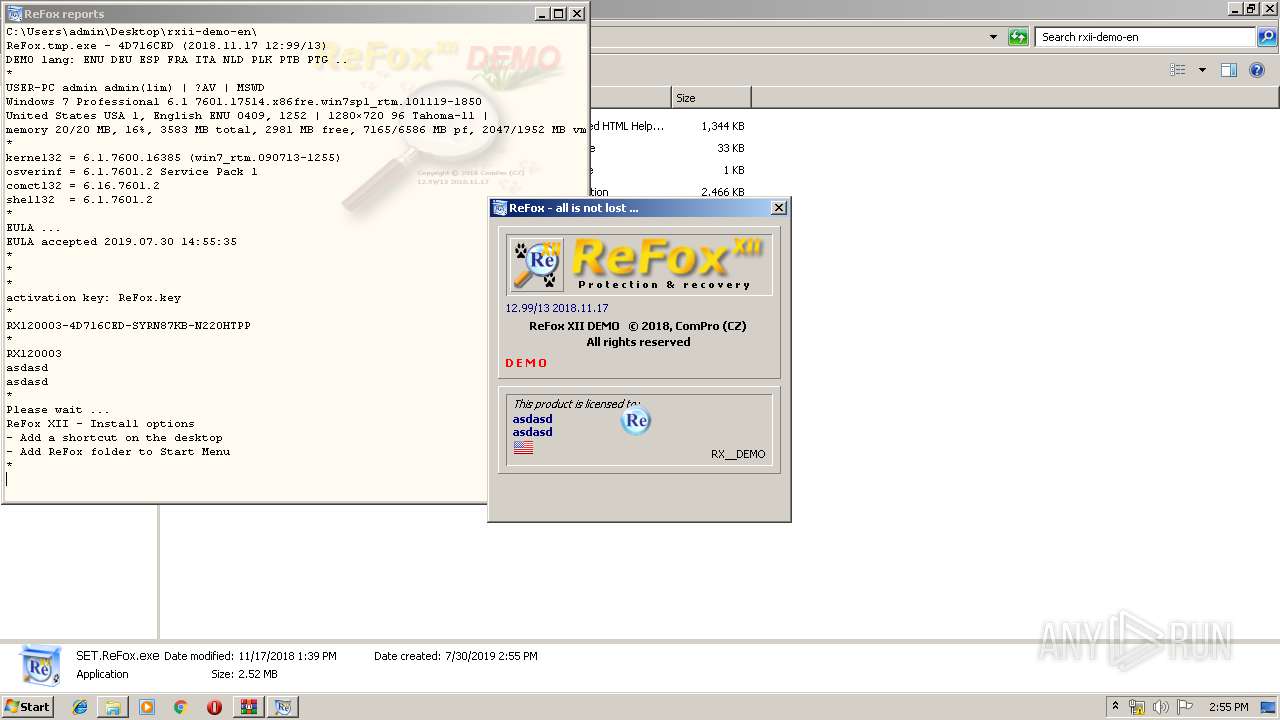Screen dimensions: 1280x720
Task: Launch Google Chrome from the taskbar
Action: click(x=180, y=707)
